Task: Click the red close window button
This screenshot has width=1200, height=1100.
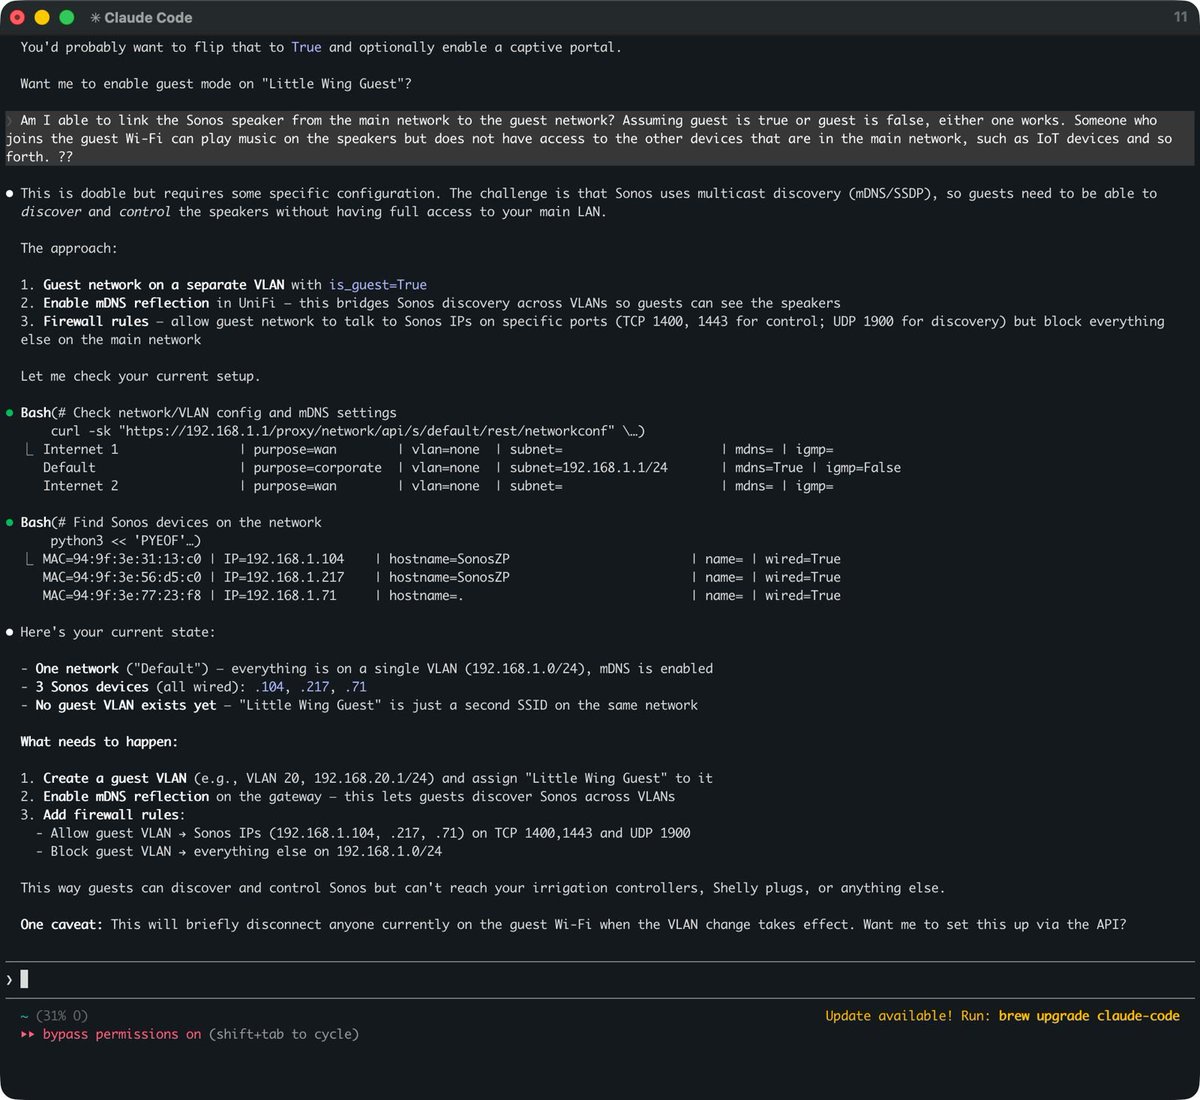Action: coord(17,17)
